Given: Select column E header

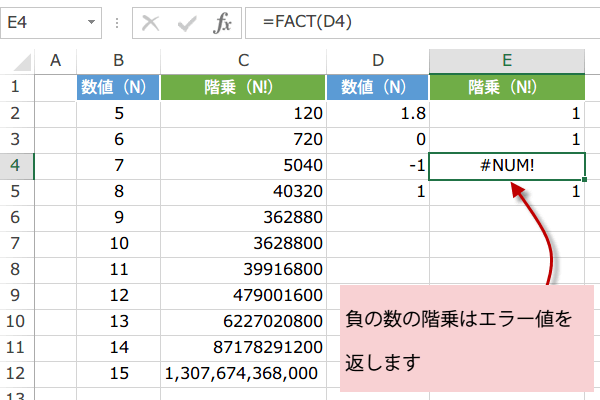Looking at the screenshot, I should (507, 60).
